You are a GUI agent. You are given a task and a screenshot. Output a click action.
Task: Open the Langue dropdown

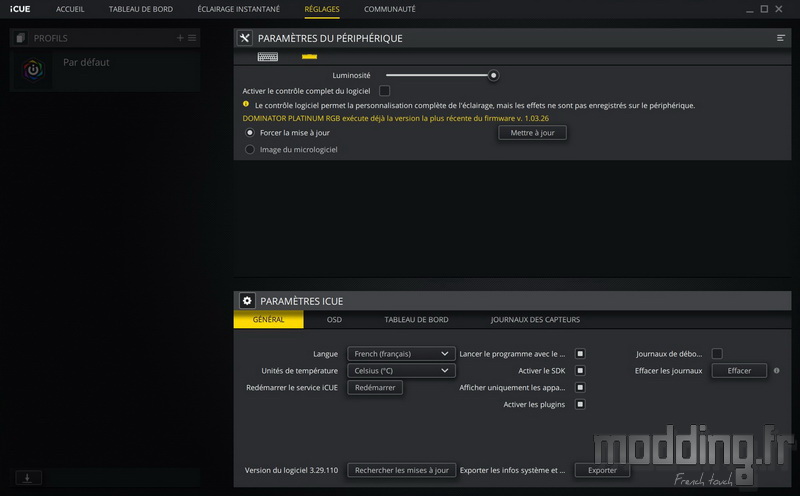click(401, 354)
